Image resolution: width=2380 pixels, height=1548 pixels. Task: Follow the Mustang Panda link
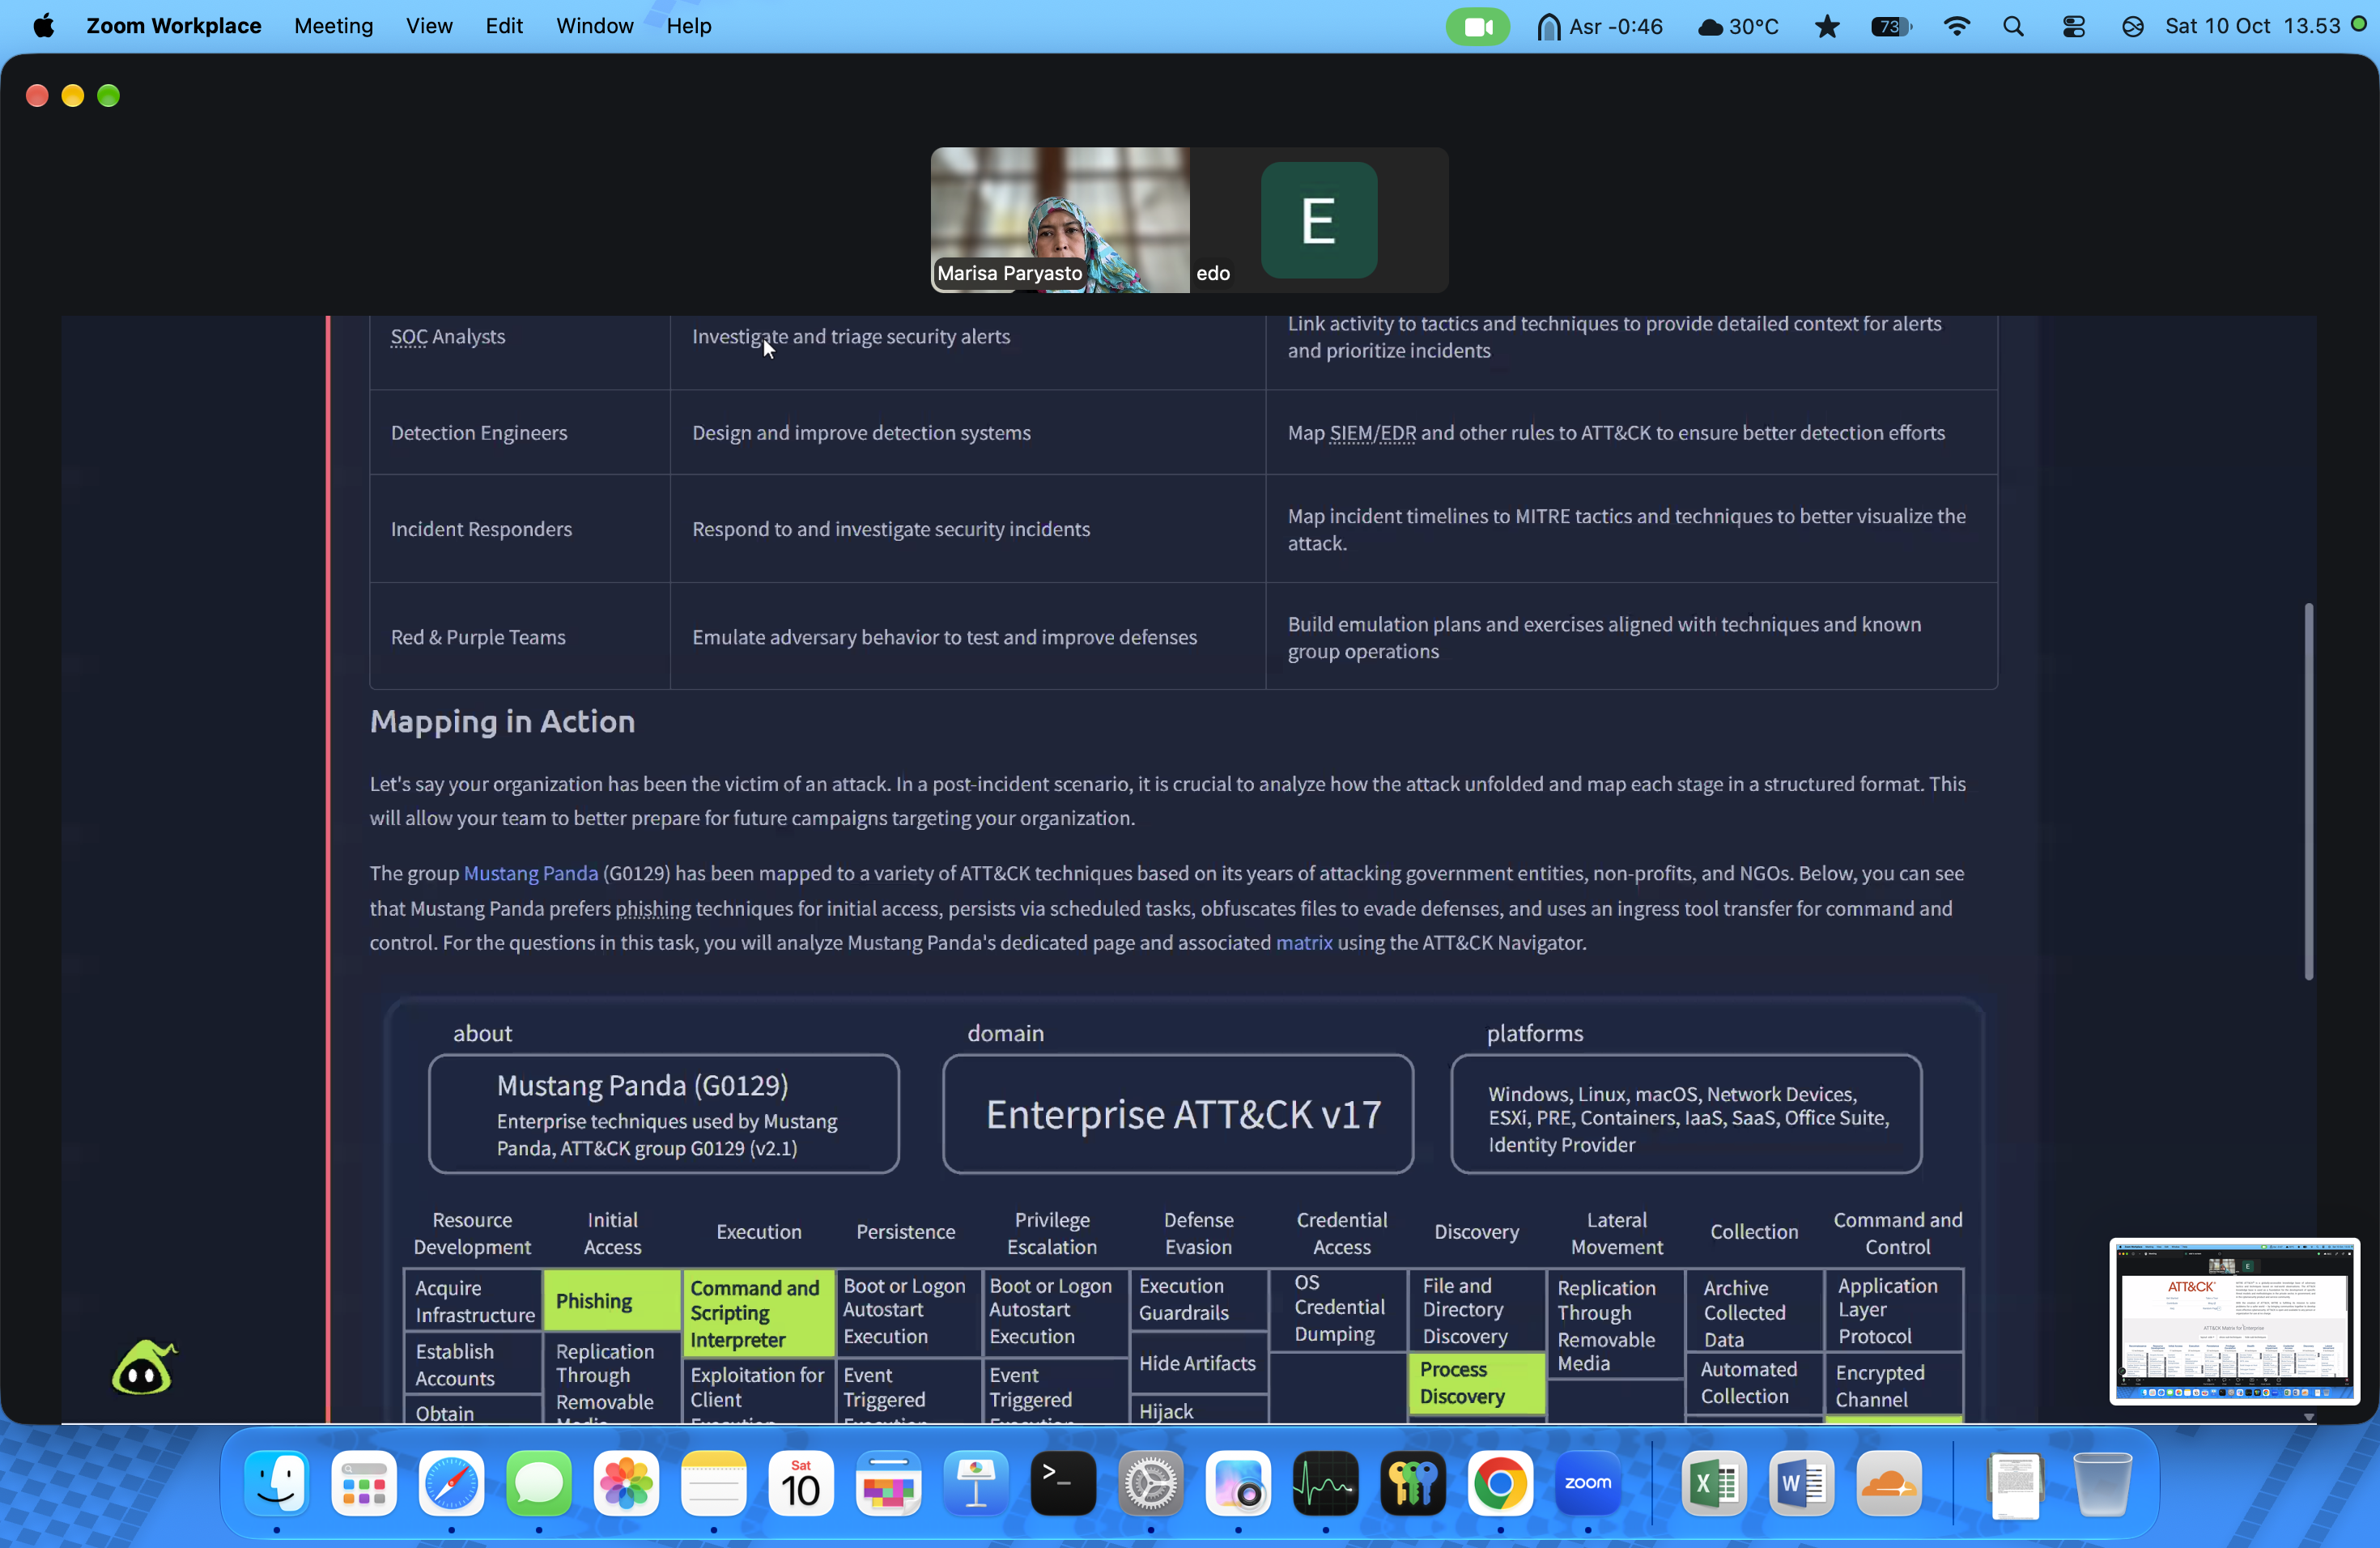530,873
